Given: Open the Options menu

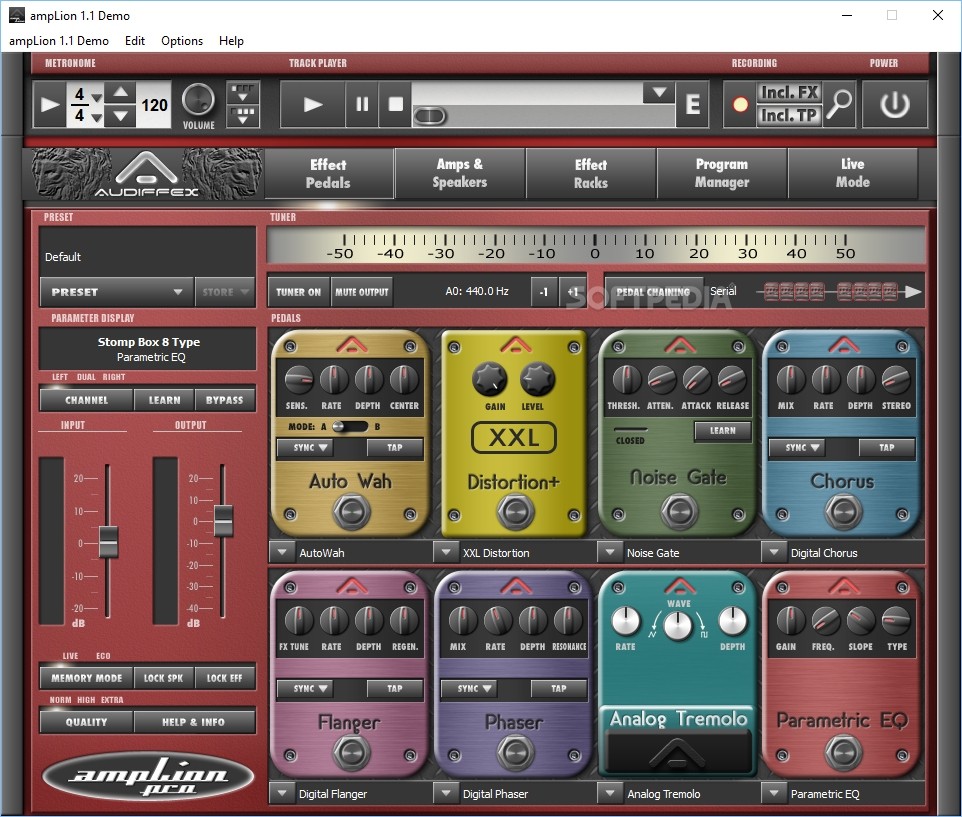Looking at the screenshot, I should 182,40.
